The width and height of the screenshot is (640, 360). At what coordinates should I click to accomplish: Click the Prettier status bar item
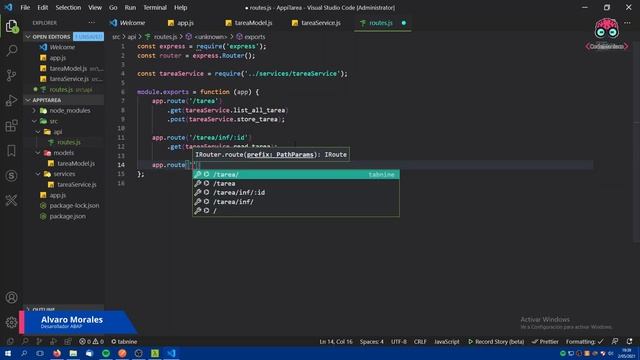coord(545,342)
